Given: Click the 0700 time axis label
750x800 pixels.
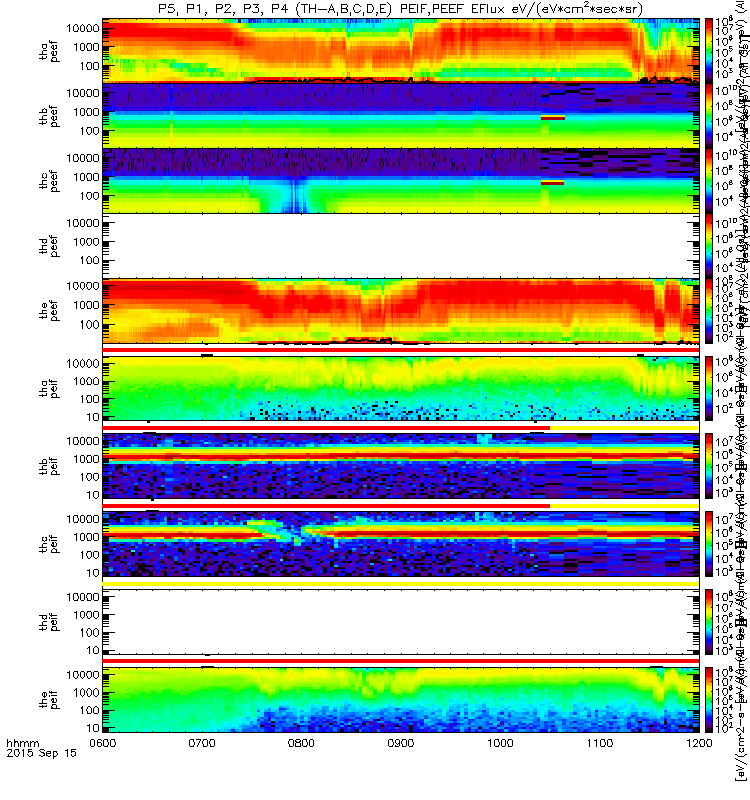Looking at the screenshot, I should (x=202, y=743).
